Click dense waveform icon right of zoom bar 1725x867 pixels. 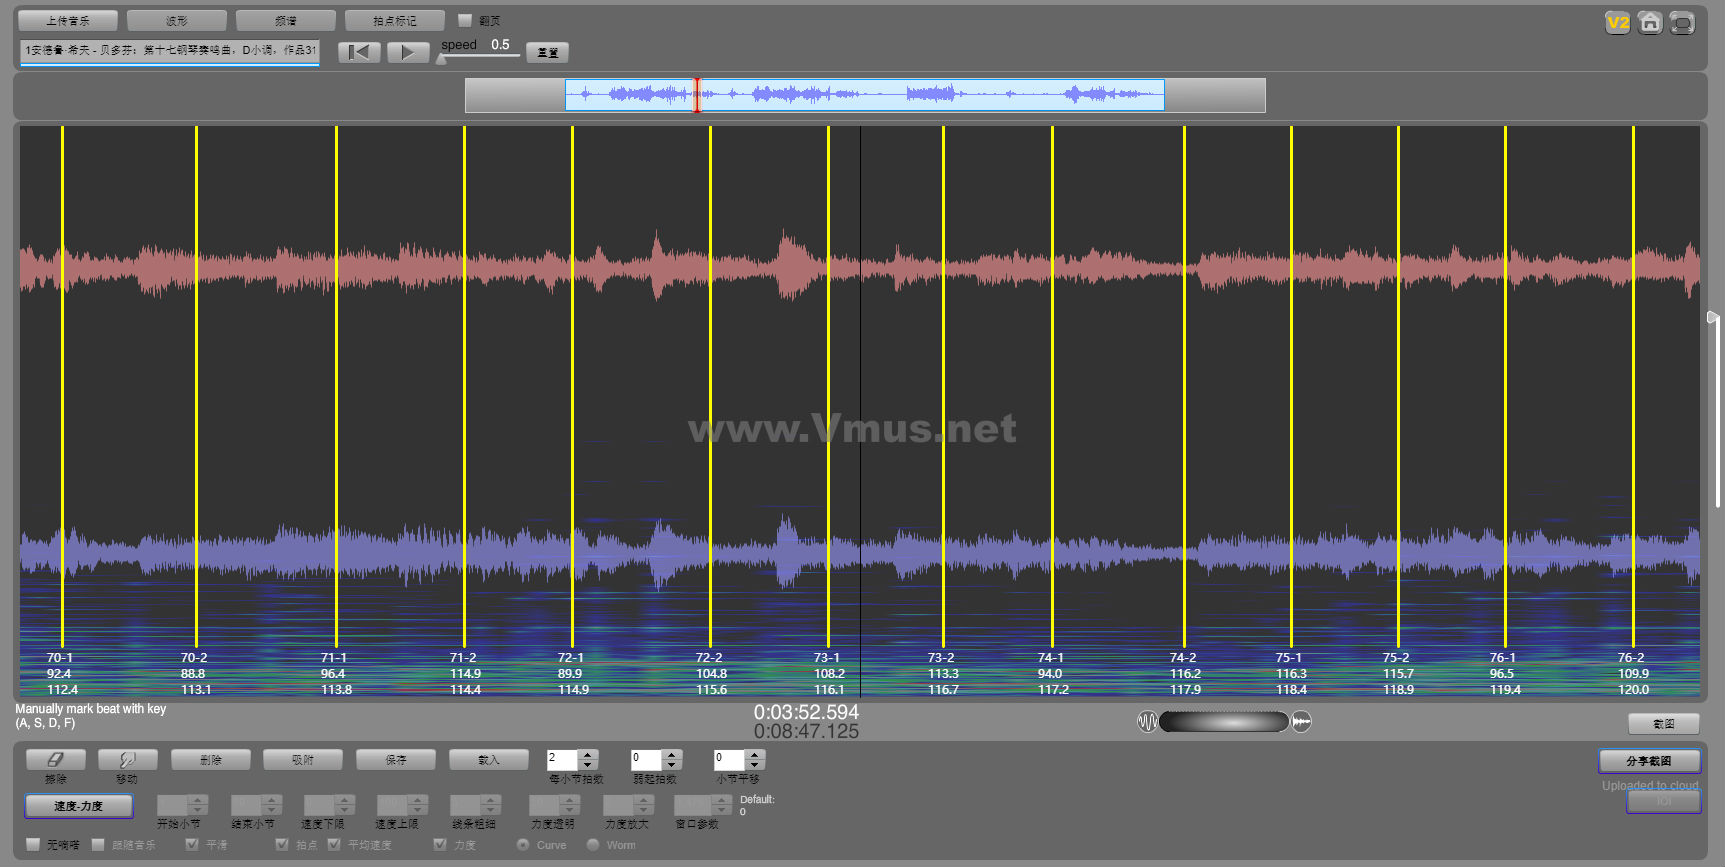click(1301, 721)
